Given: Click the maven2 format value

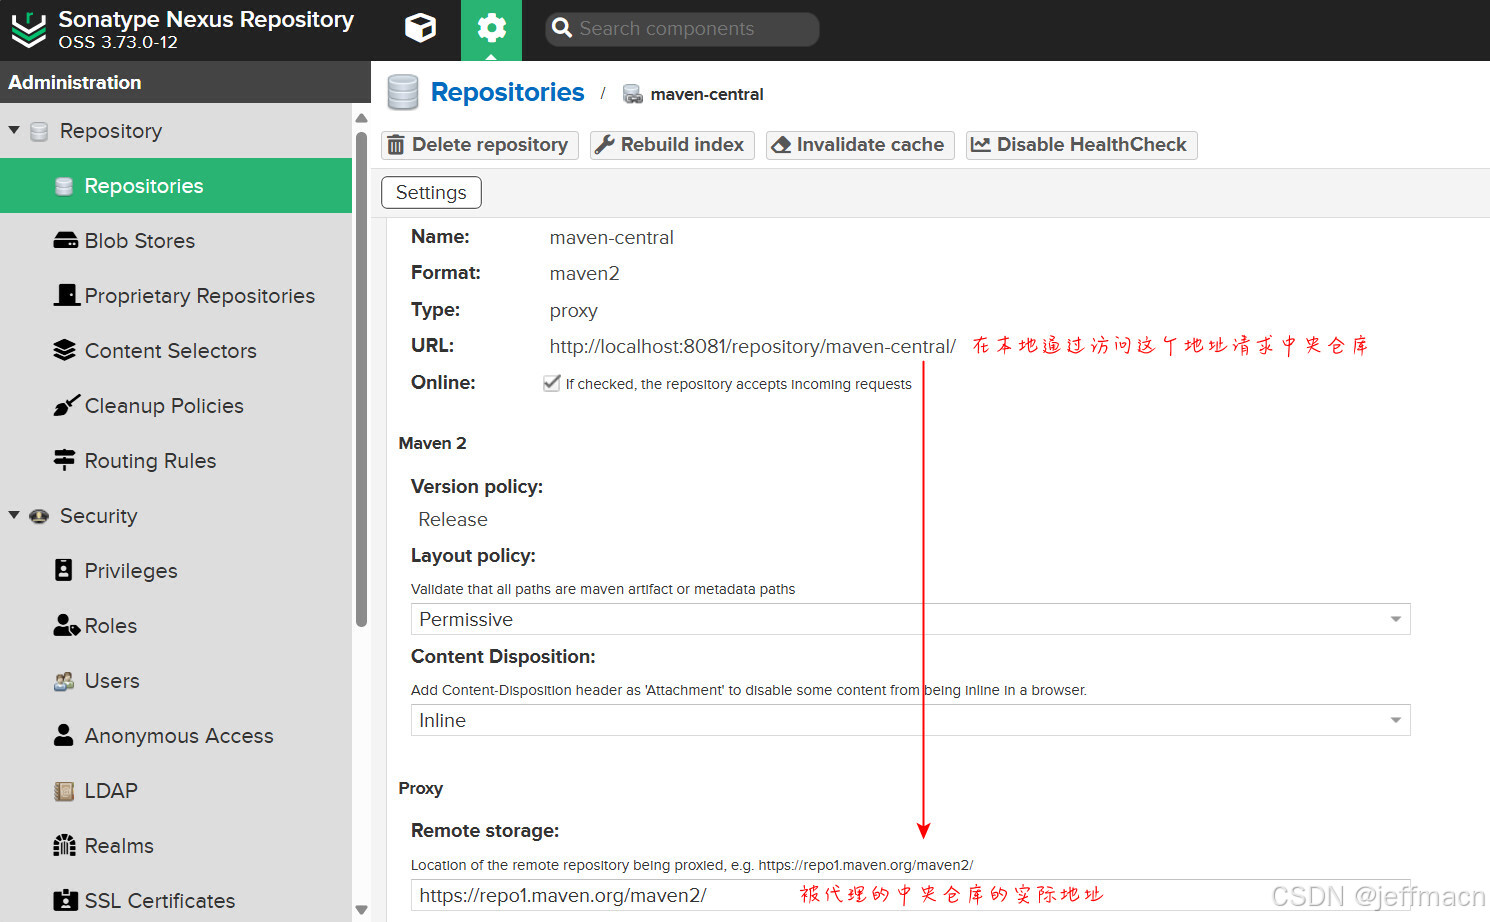Looking at the screenshot, I should tap(585, 273).
